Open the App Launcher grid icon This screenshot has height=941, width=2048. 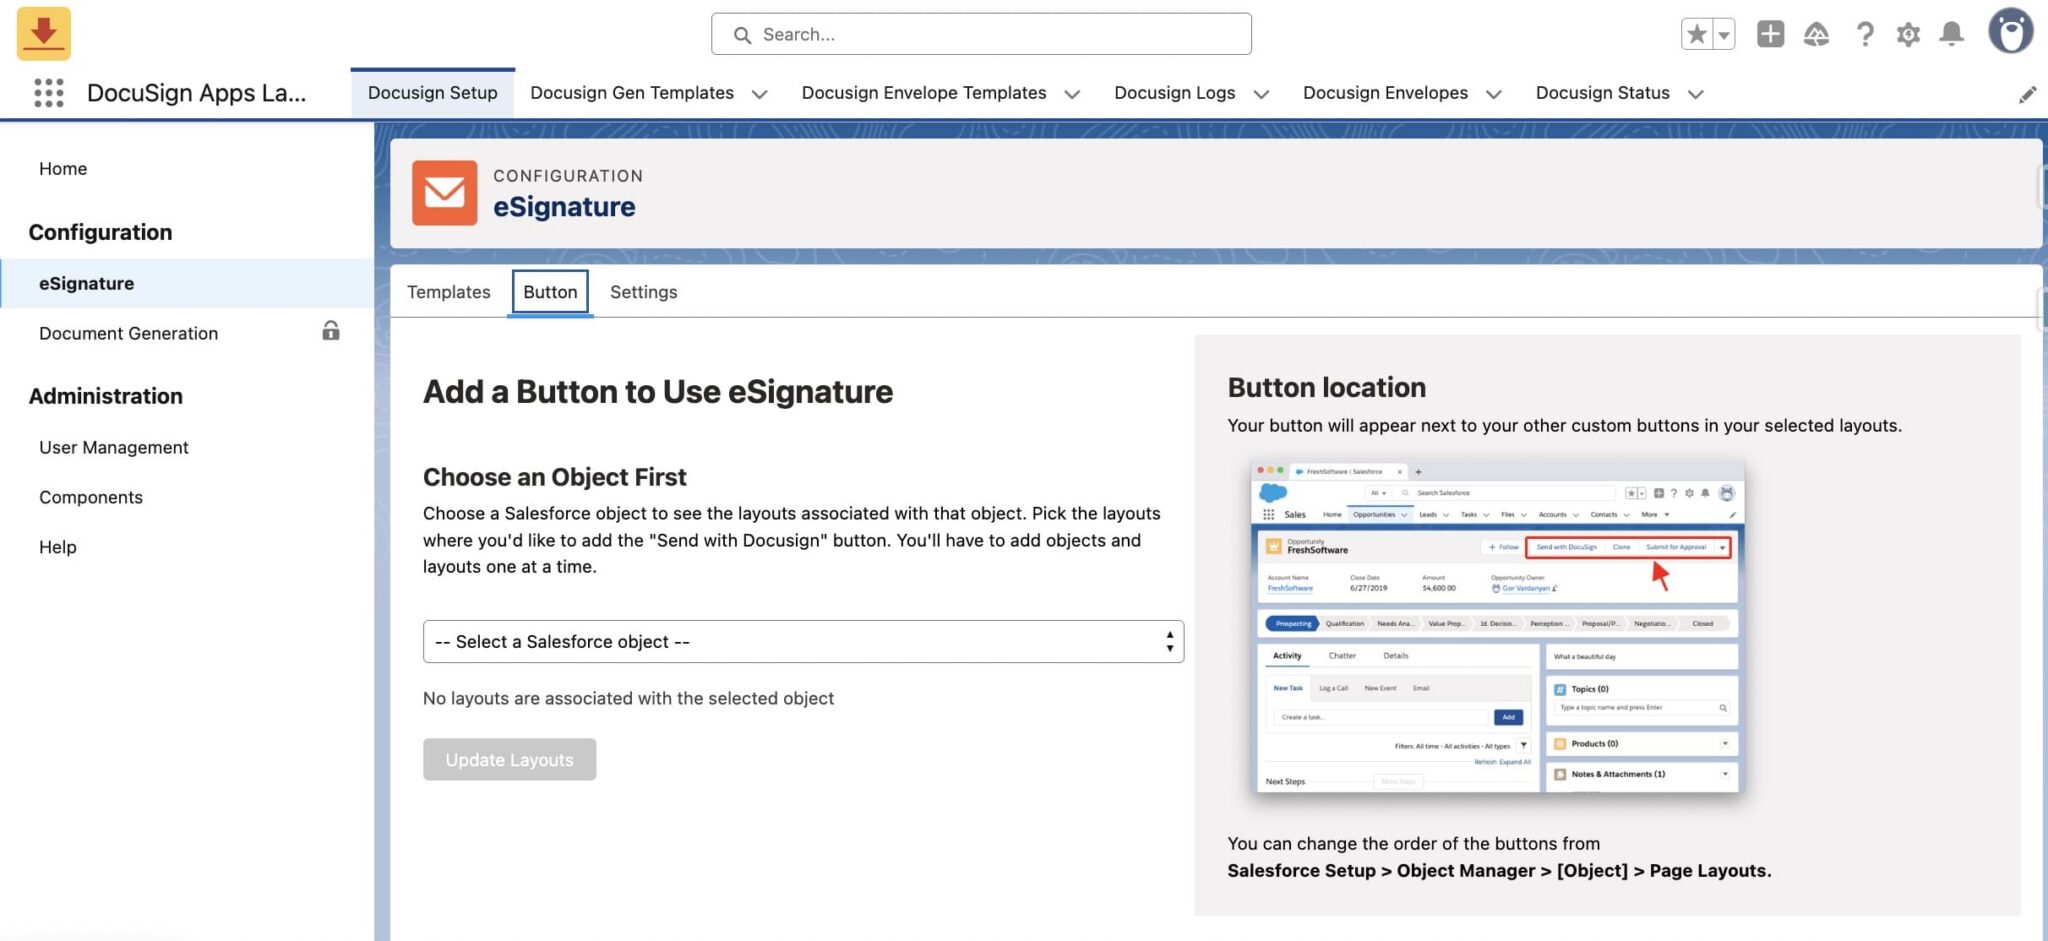tap(46, 92)
